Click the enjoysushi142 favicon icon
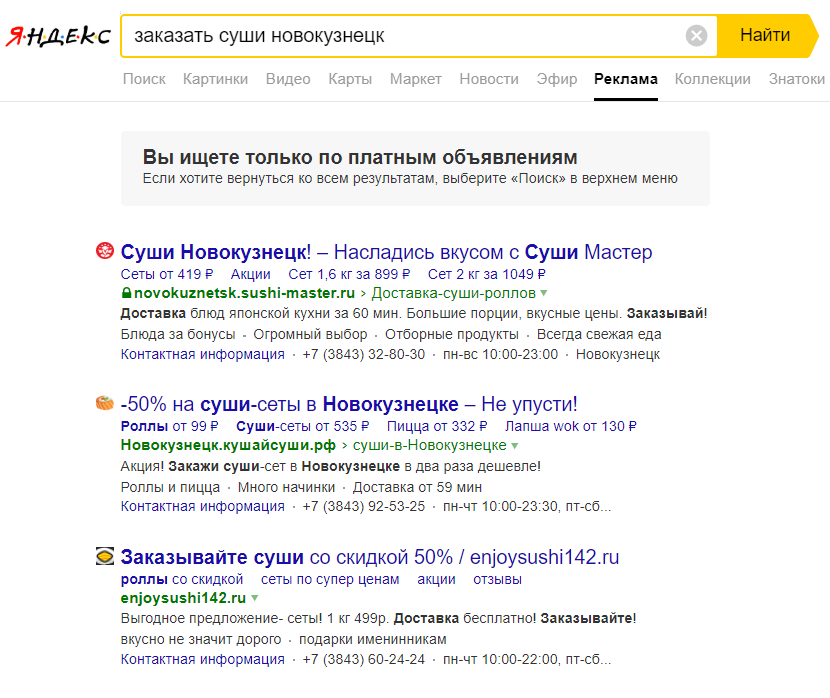Image resolution: width=830 pixels, height=698 pixels. (105, 556)
